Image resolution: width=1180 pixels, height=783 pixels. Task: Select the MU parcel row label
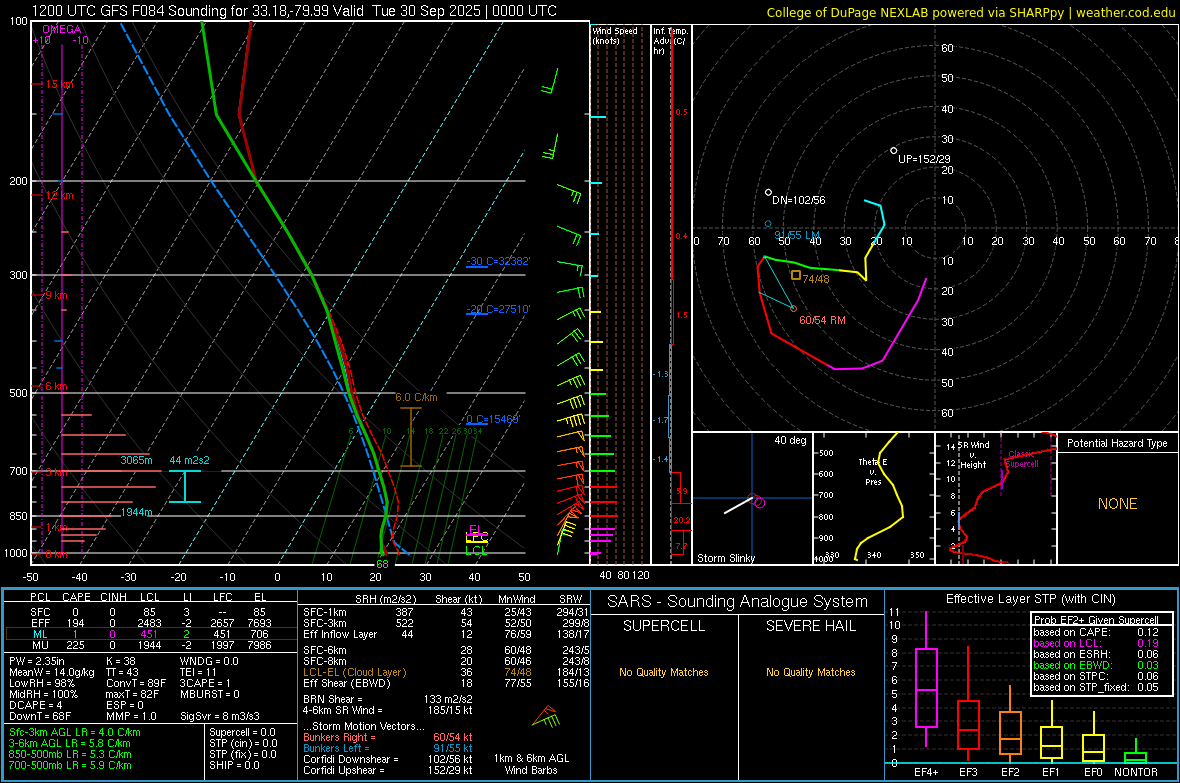tap(41, 645)
